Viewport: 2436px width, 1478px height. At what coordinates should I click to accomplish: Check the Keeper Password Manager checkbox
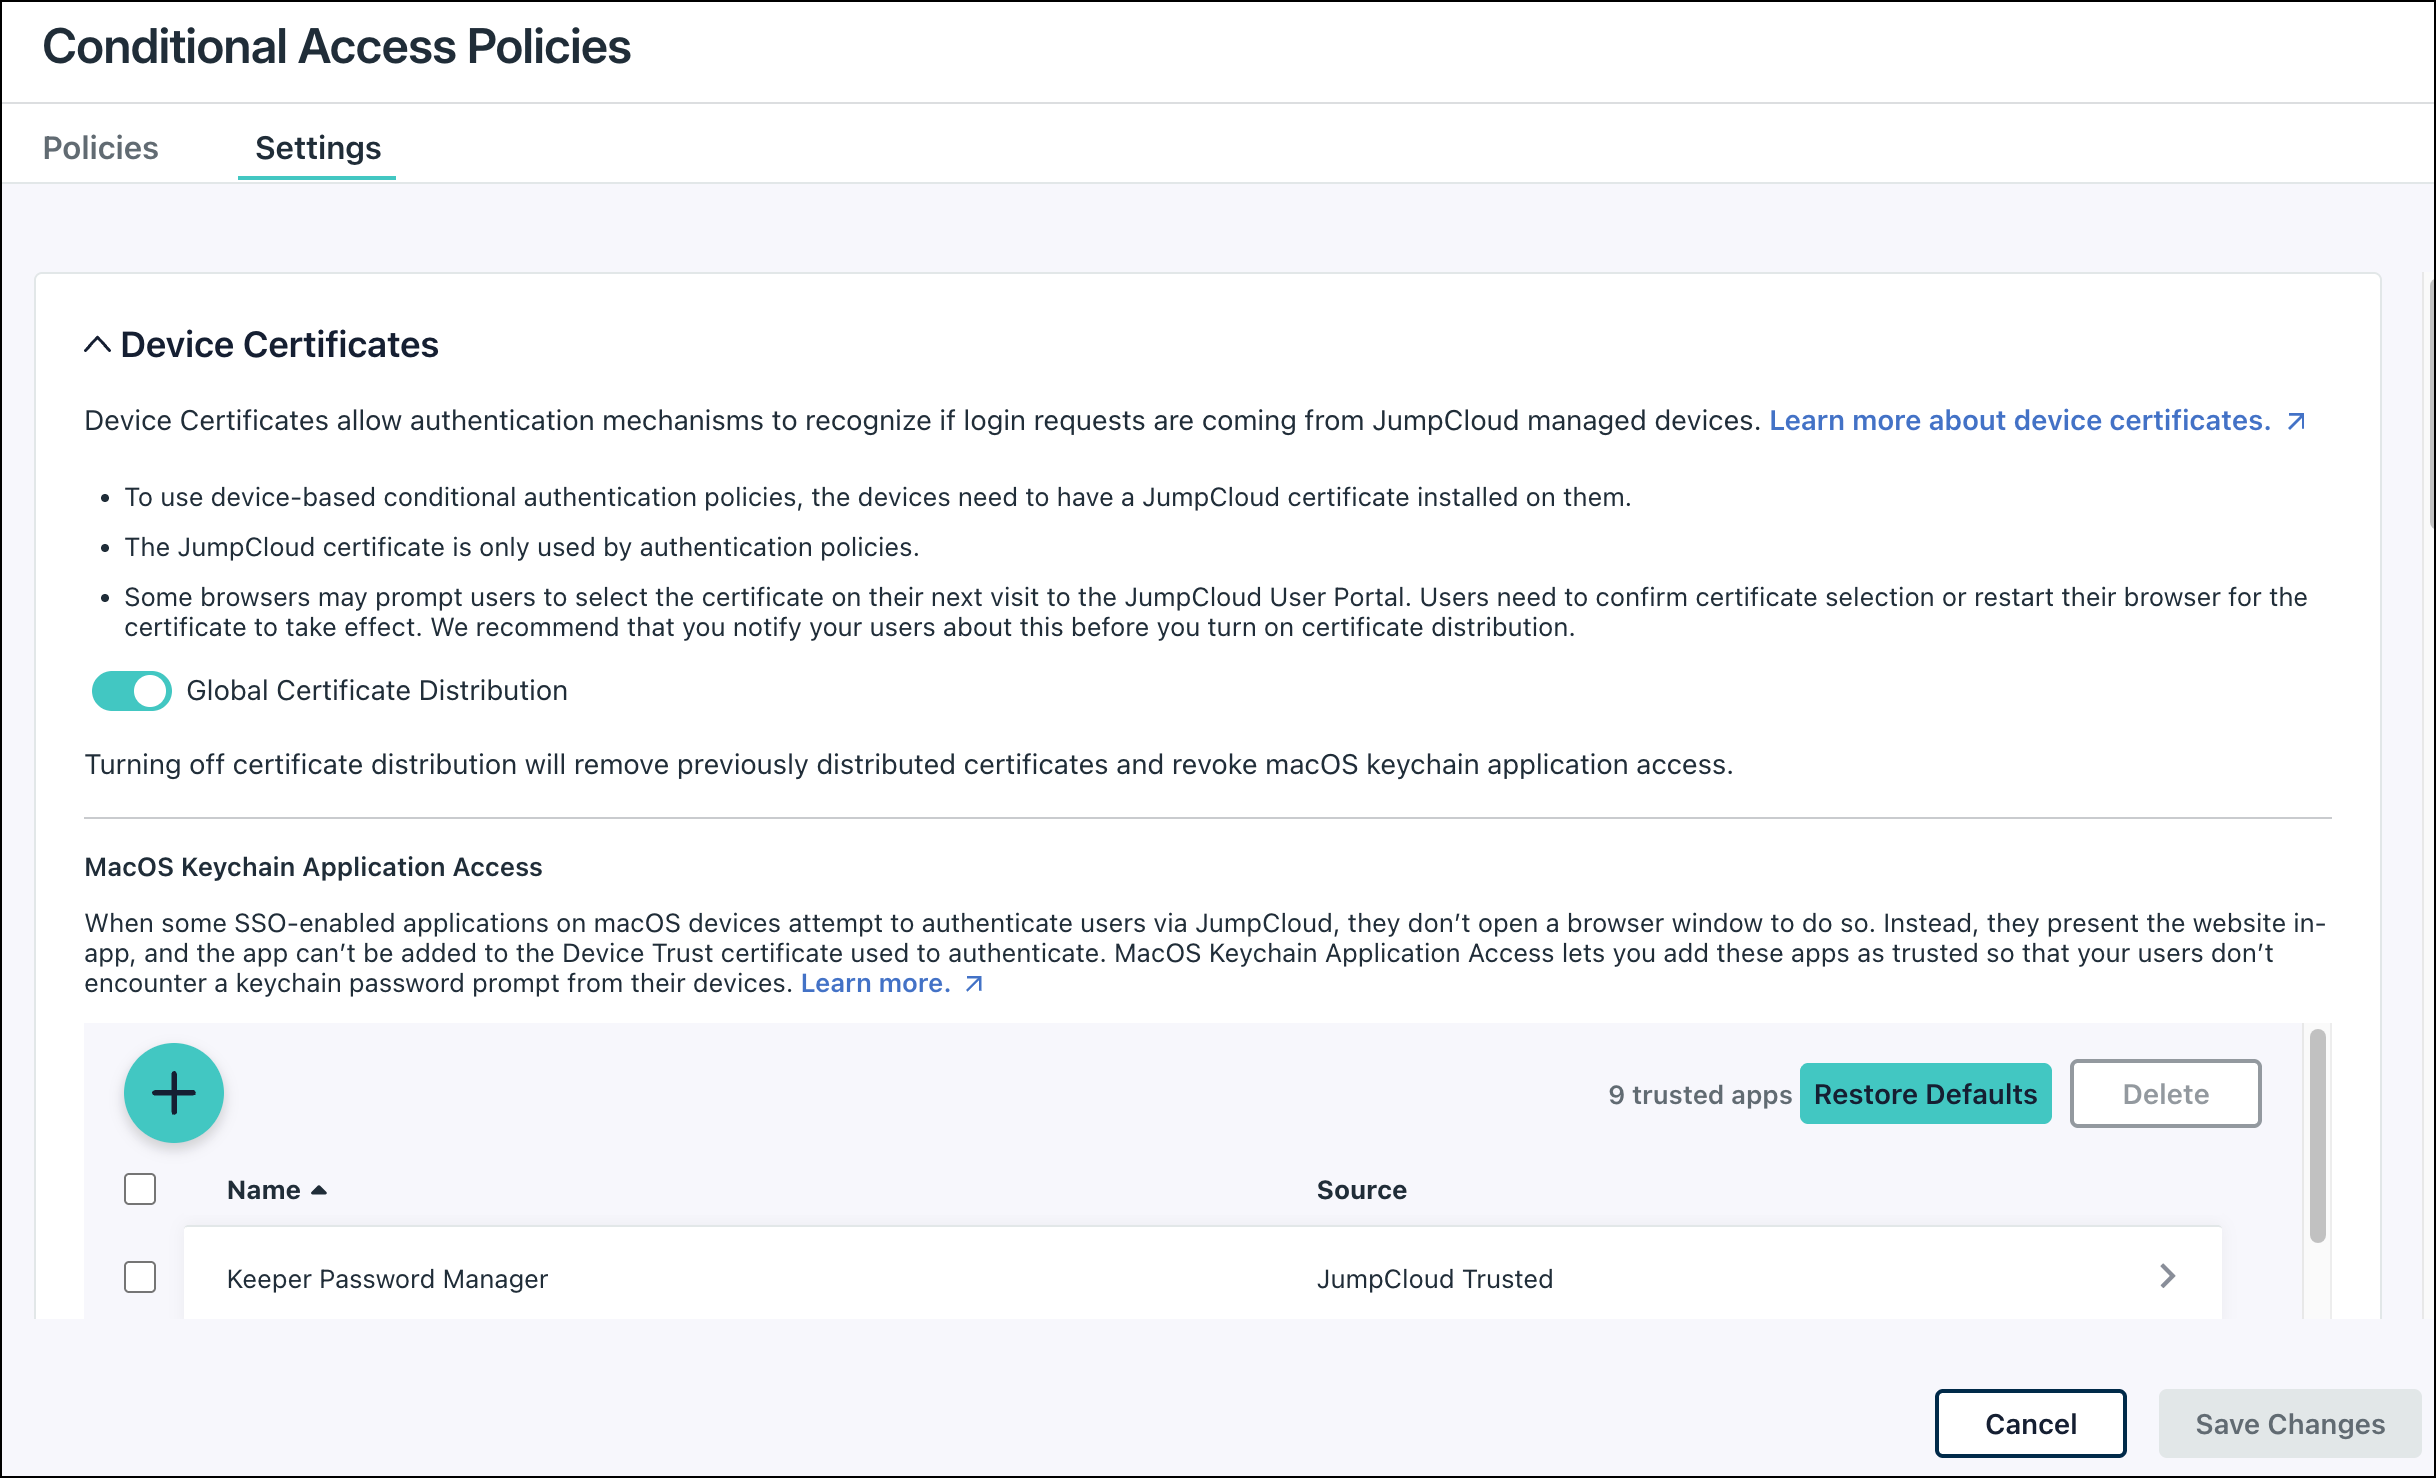point(139,1277)
